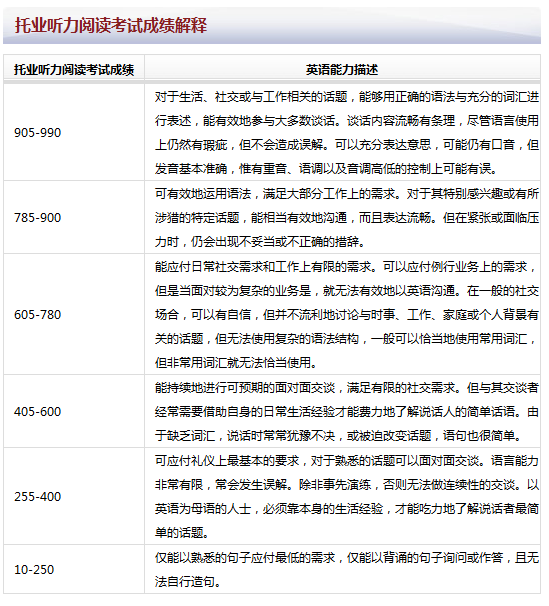Click the score range 405-600
549x606 pixels.
pyautogui.click(x=37, y=412)
